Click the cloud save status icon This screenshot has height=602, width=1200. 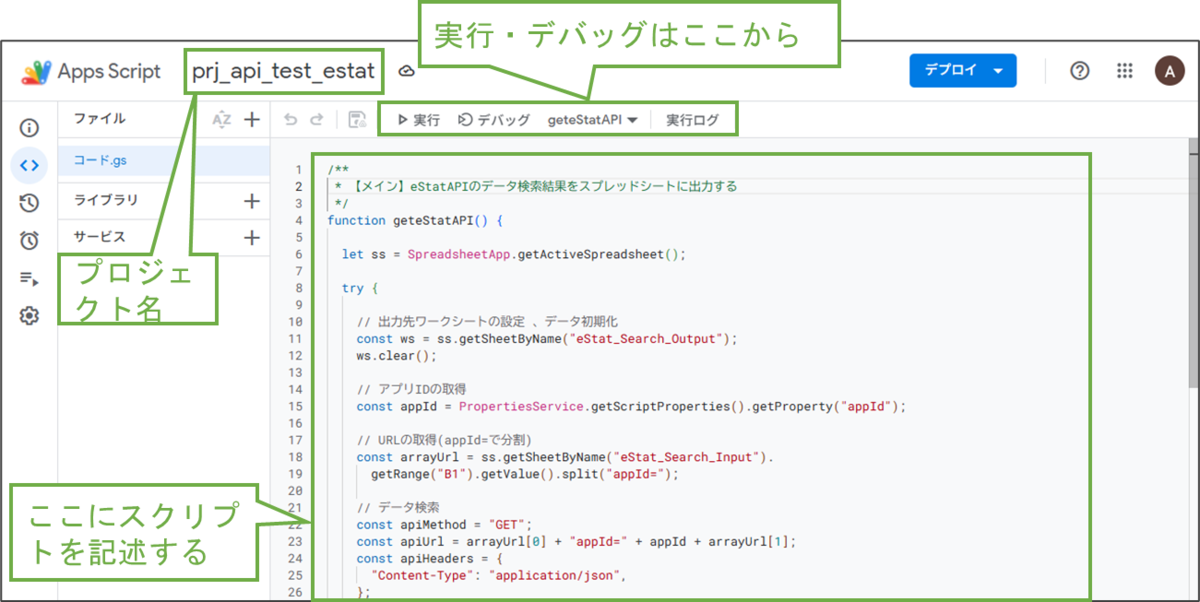[406, 72]
